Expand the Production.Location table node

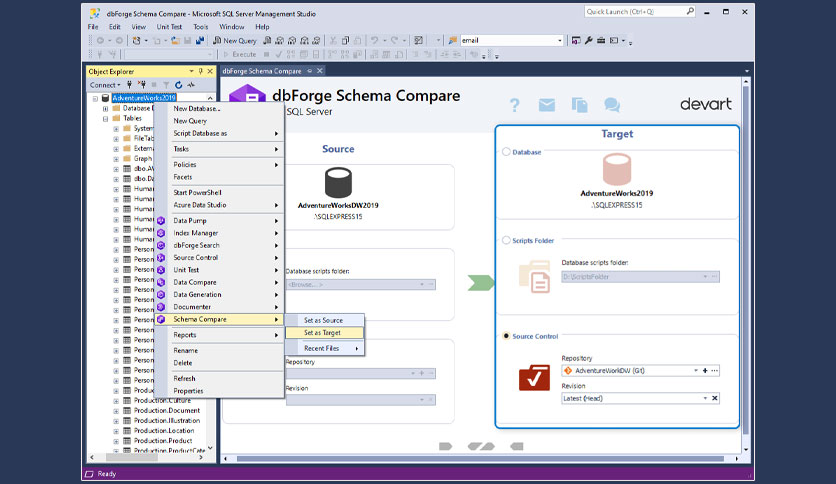116,431
